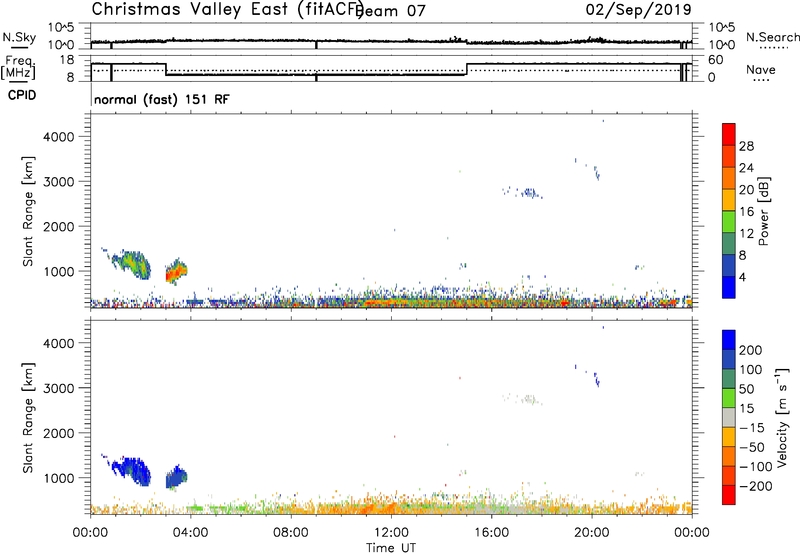Click the '200' label on the Velocity colorbar
This screenshot has height=554, width=800.
click(x=751, y=350)
